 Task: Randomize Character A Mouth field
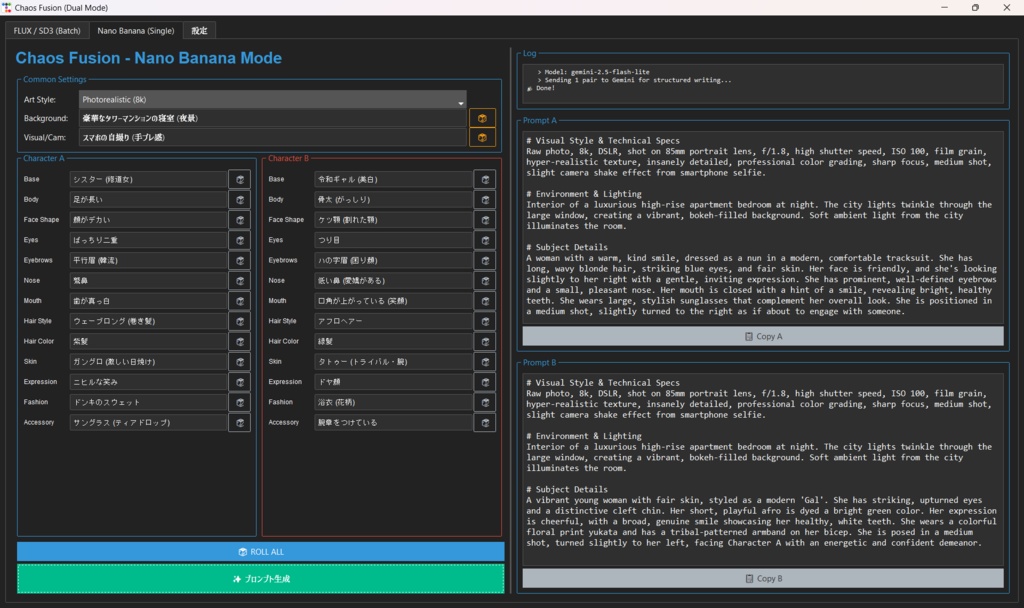[x=240, y=301]
